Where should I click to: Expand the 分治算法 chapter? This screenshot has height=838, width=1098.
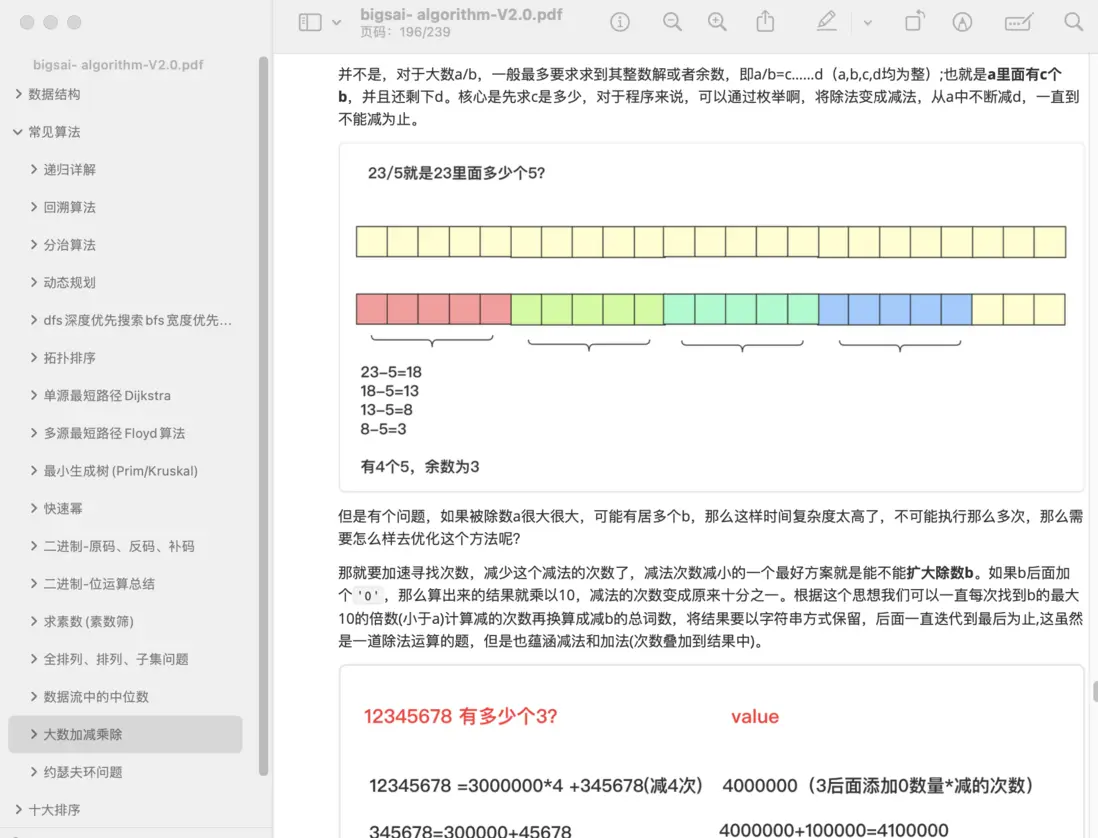click(34, 245)
